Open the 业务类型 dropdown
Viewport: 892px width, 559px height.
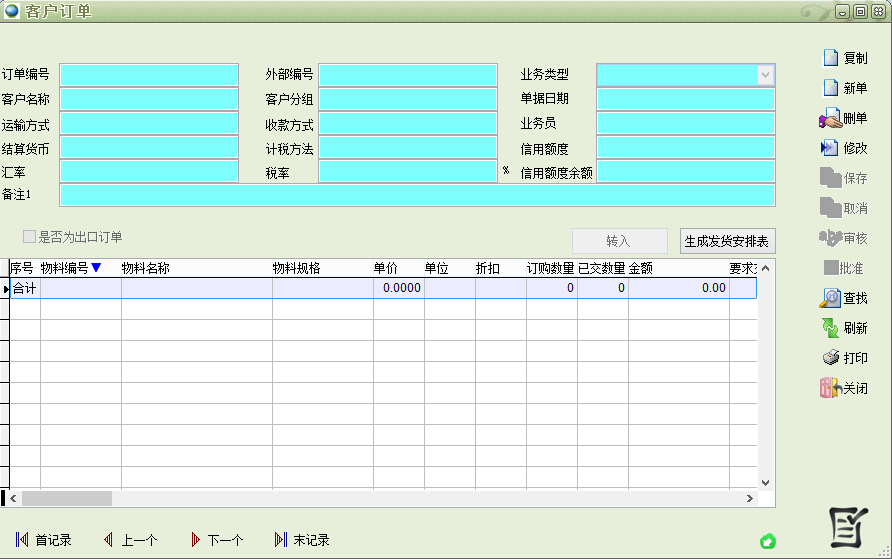tap(765, 75)
